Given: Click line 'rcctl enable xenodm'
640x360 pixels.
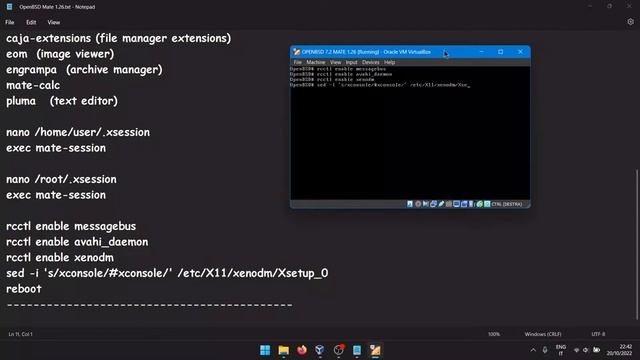Looking at the screenshot, I should 60,258.
